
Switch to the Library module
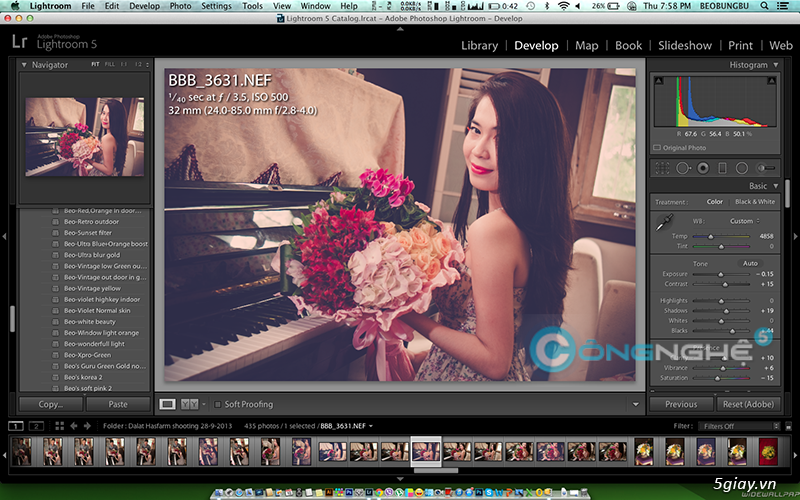point(479,45)
